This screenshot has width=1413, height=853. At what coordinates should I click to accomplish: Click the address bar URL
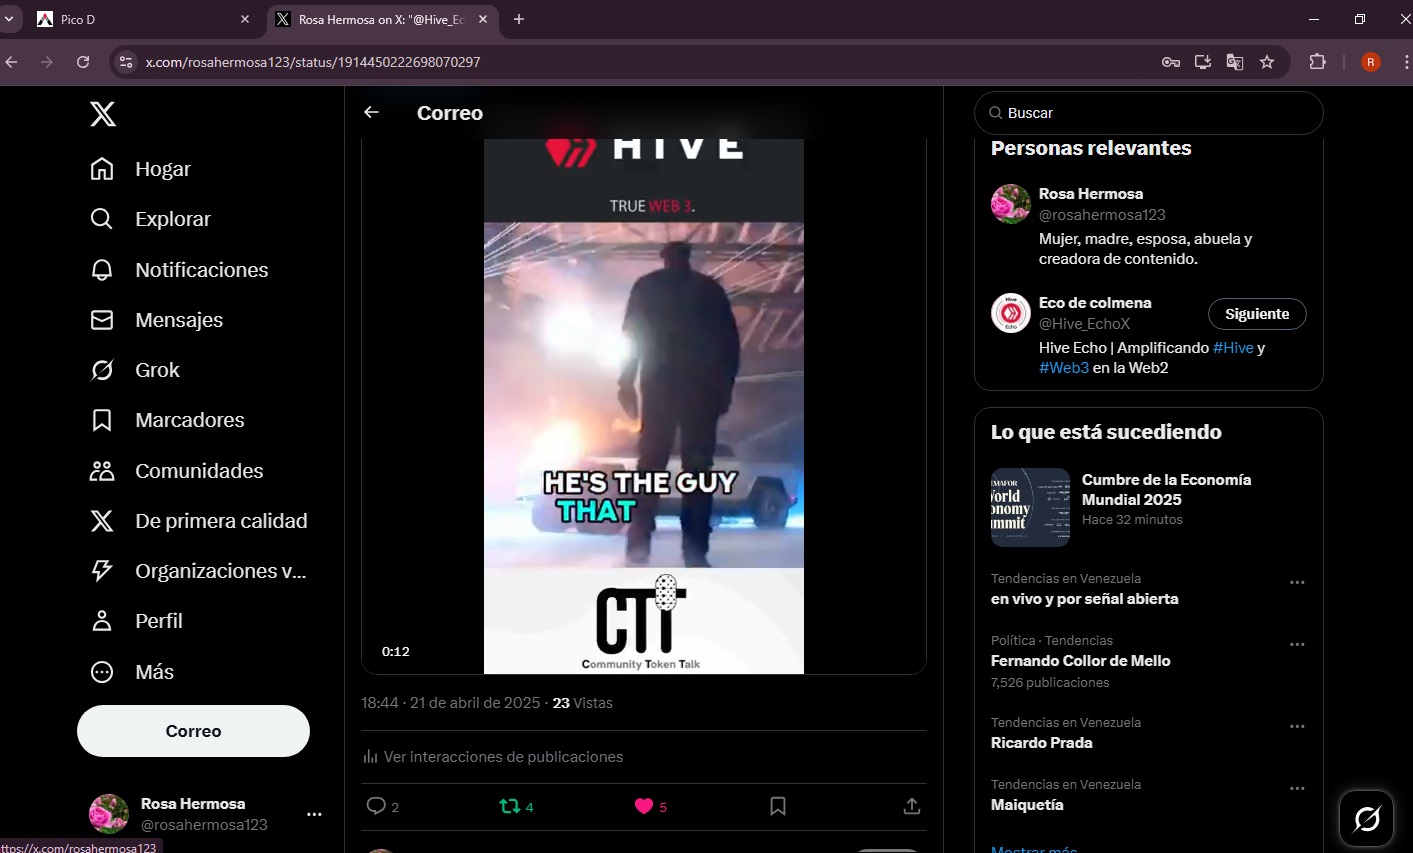313,62
